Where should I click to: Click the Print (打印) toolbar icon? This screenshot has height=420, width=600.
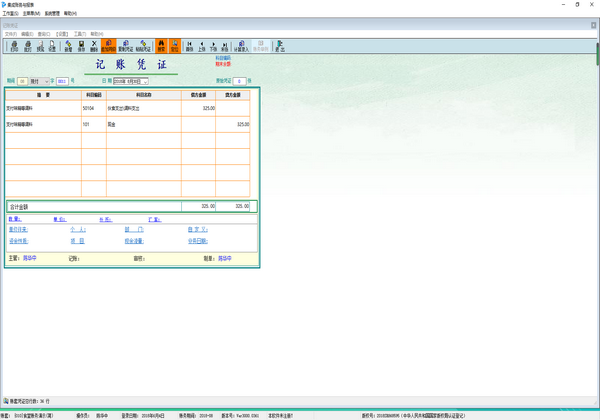tap(14, 46)
